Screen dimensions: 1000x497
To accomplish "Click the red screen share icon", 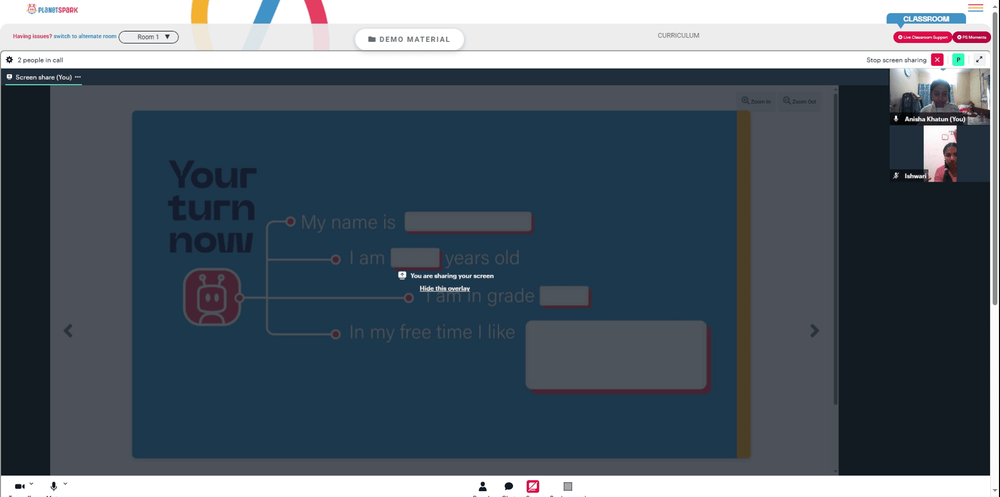I will click(533, 486).
